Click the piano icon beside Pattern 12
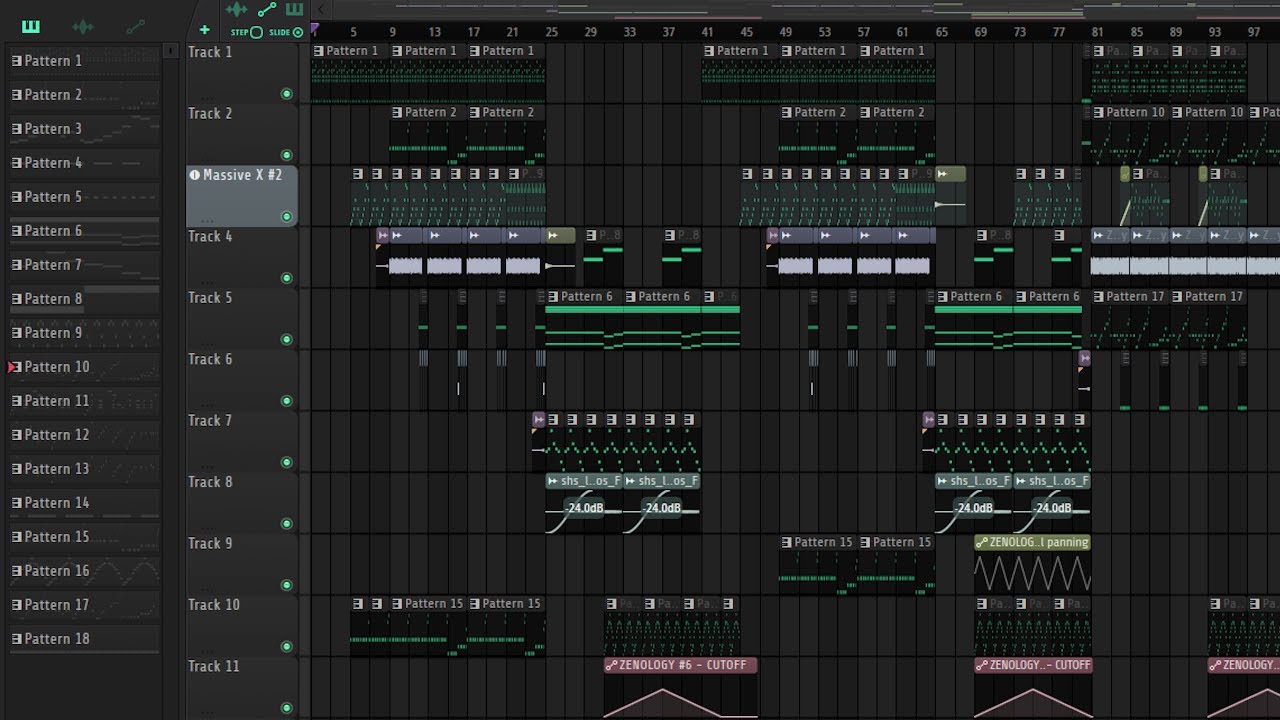The width and height of the screenshot is (1280, 720). (16, 435)
